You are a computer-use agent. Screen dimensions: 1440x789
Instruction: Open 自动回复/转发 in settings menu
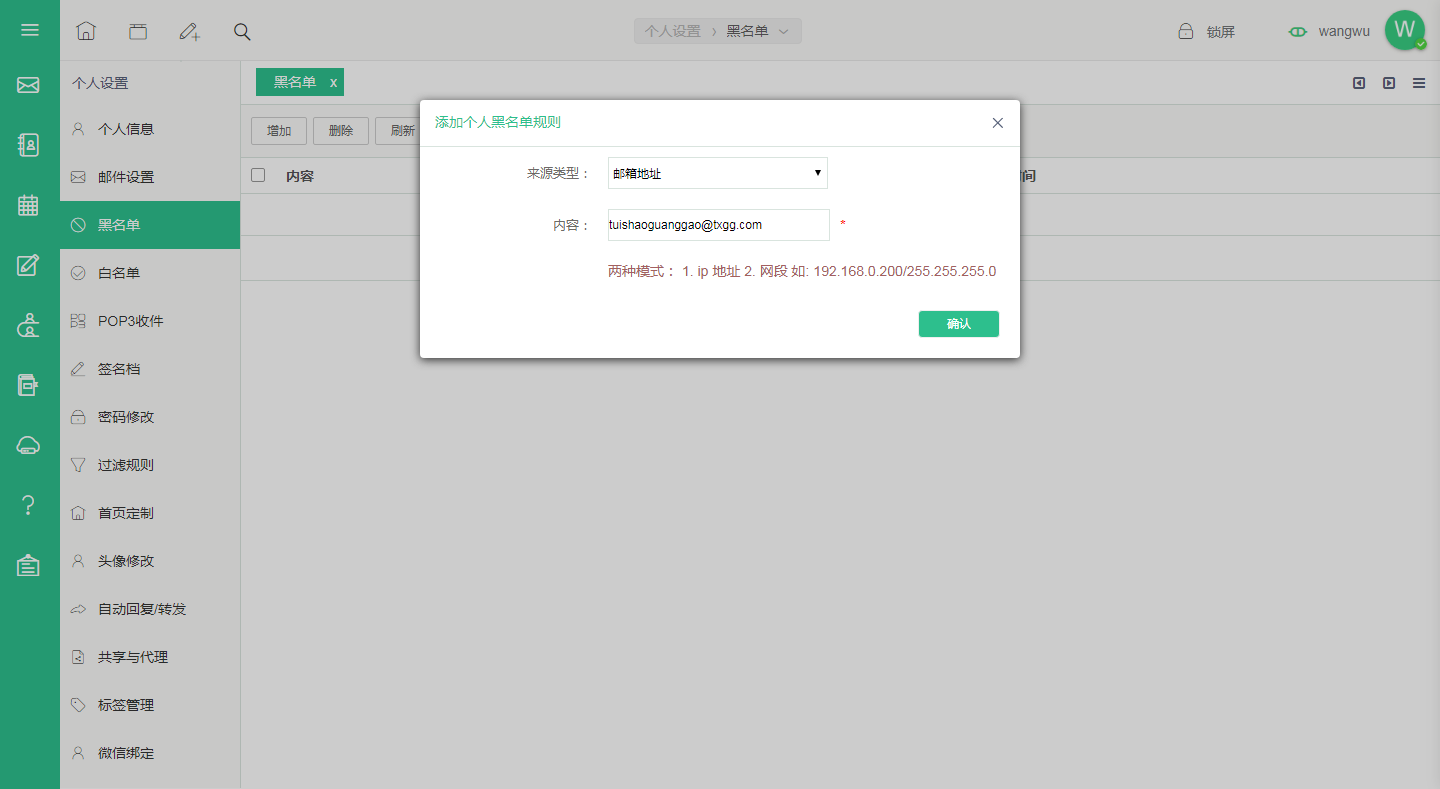coord(150,609)
